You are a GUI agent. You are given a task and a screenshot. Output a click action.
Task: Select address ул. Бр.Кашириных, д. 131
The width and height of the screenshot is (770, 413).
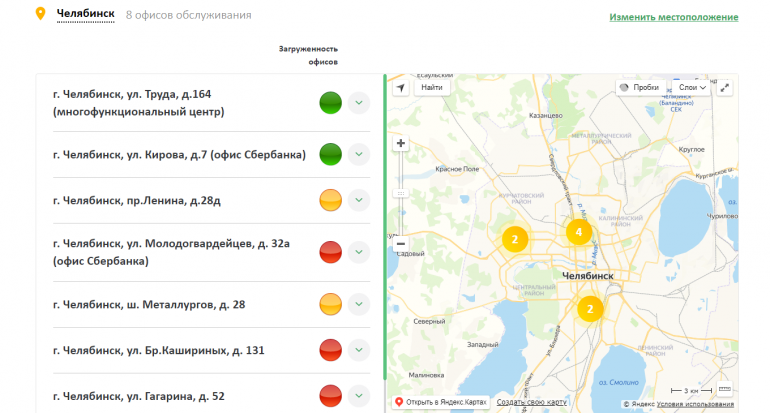click(x=159, y=351)
